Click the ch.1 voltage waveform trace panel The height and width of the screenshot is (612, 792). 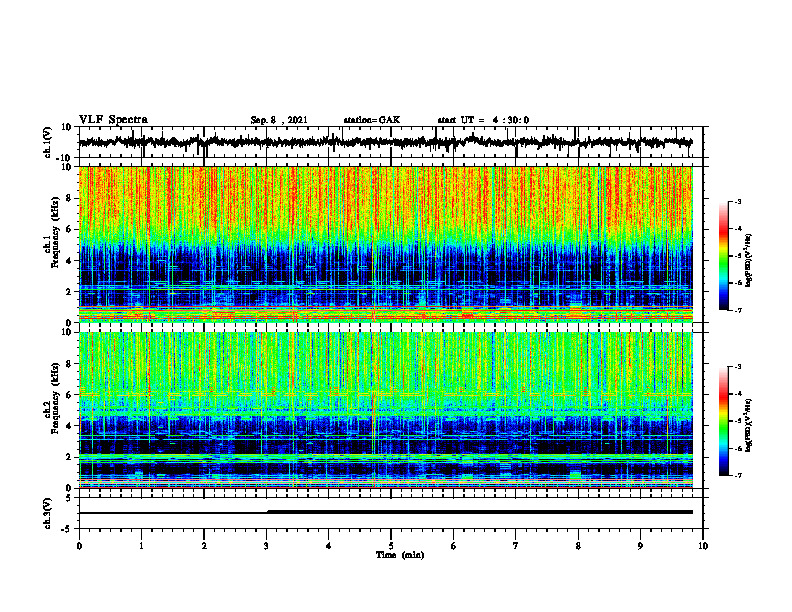[390, 142]
